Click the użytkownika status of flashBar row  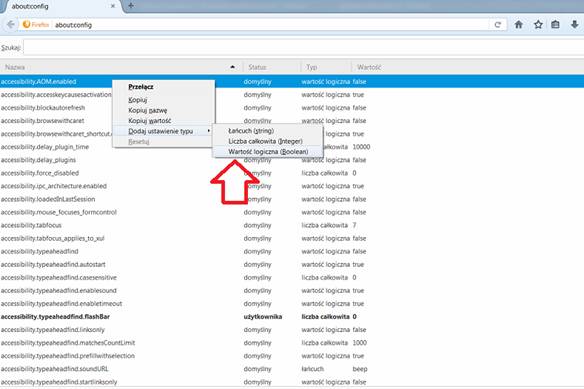point(263,316)
